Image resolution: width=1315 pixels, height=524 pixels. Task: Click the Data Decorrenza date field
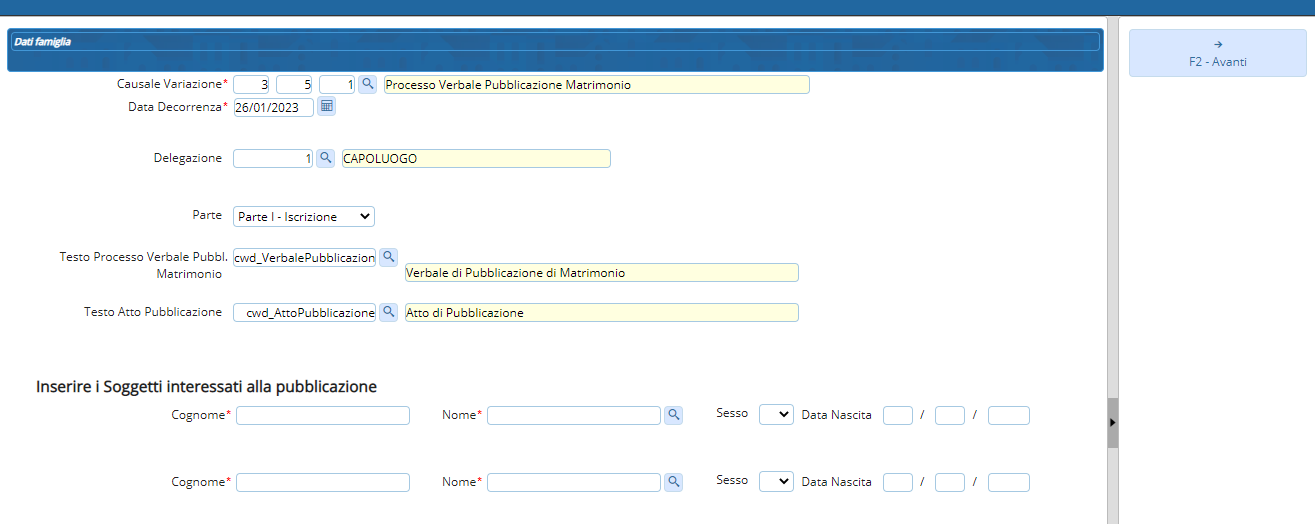click(273, 107)
